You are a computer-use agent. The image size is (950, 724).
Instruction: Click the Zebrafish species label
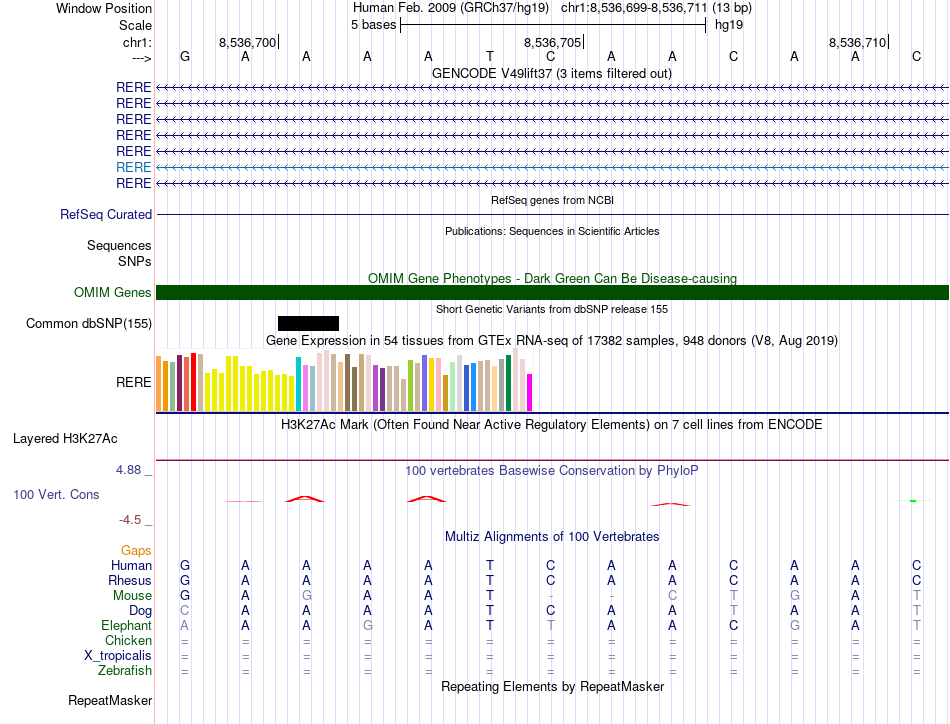point(125,671)
